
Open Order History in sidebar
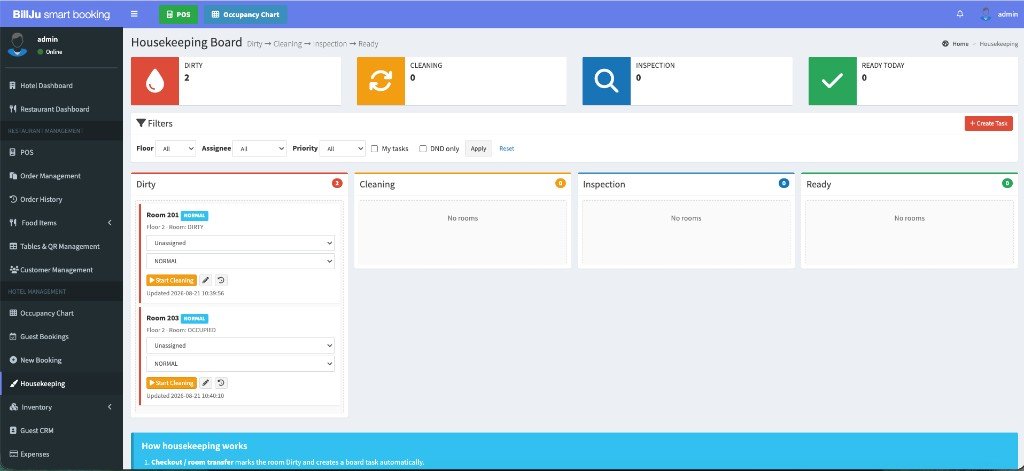61,199
